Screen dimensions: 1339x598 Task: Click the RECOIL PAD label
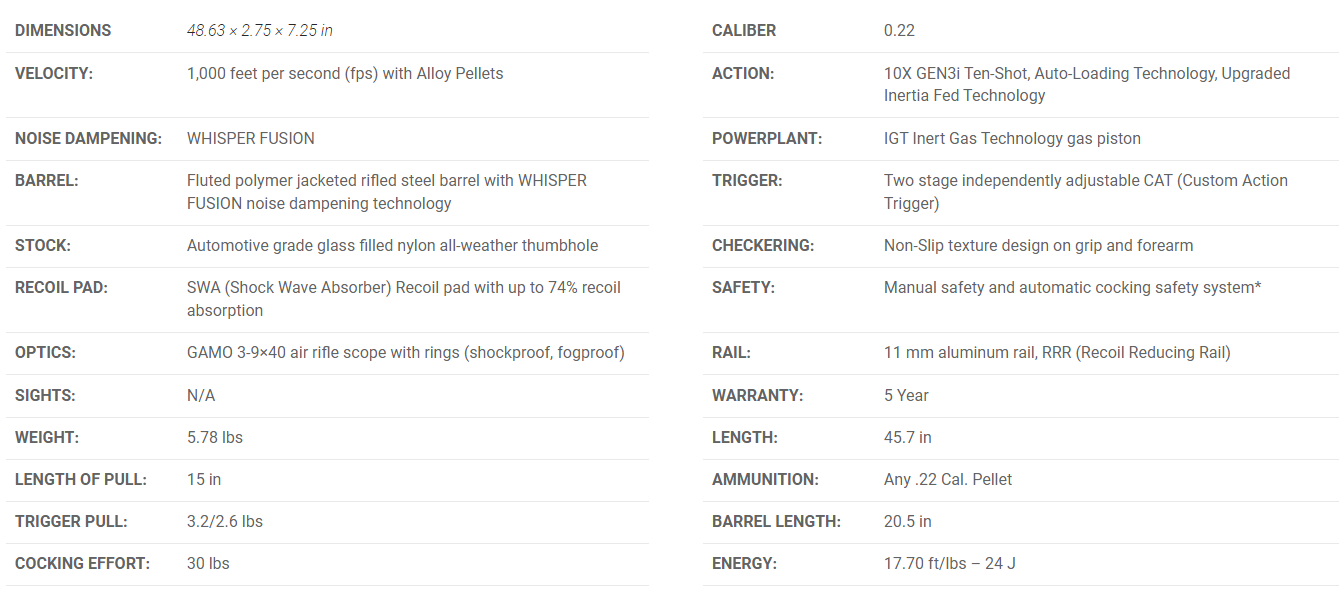coord(61,288)
